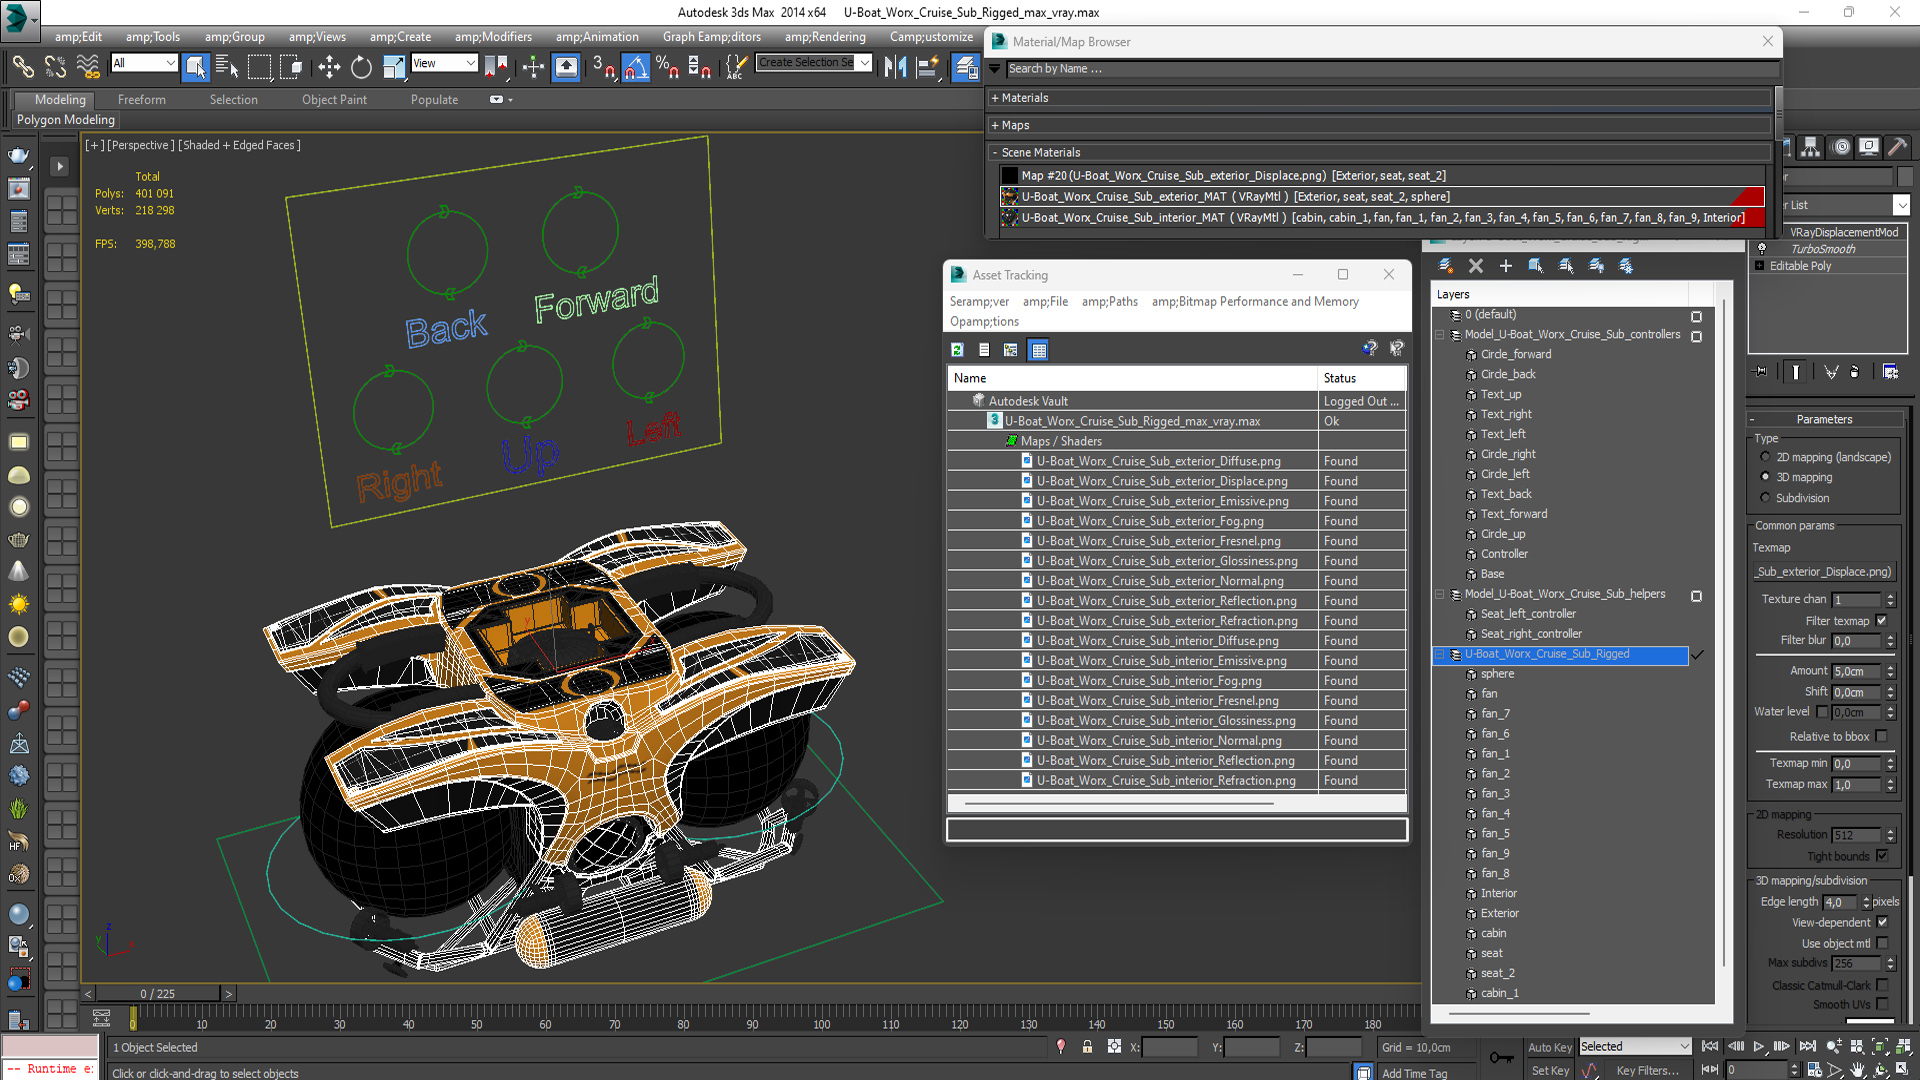Switch to the Freeform ribbon tab
The image size is (1920, 1080).
pos(142,100)
